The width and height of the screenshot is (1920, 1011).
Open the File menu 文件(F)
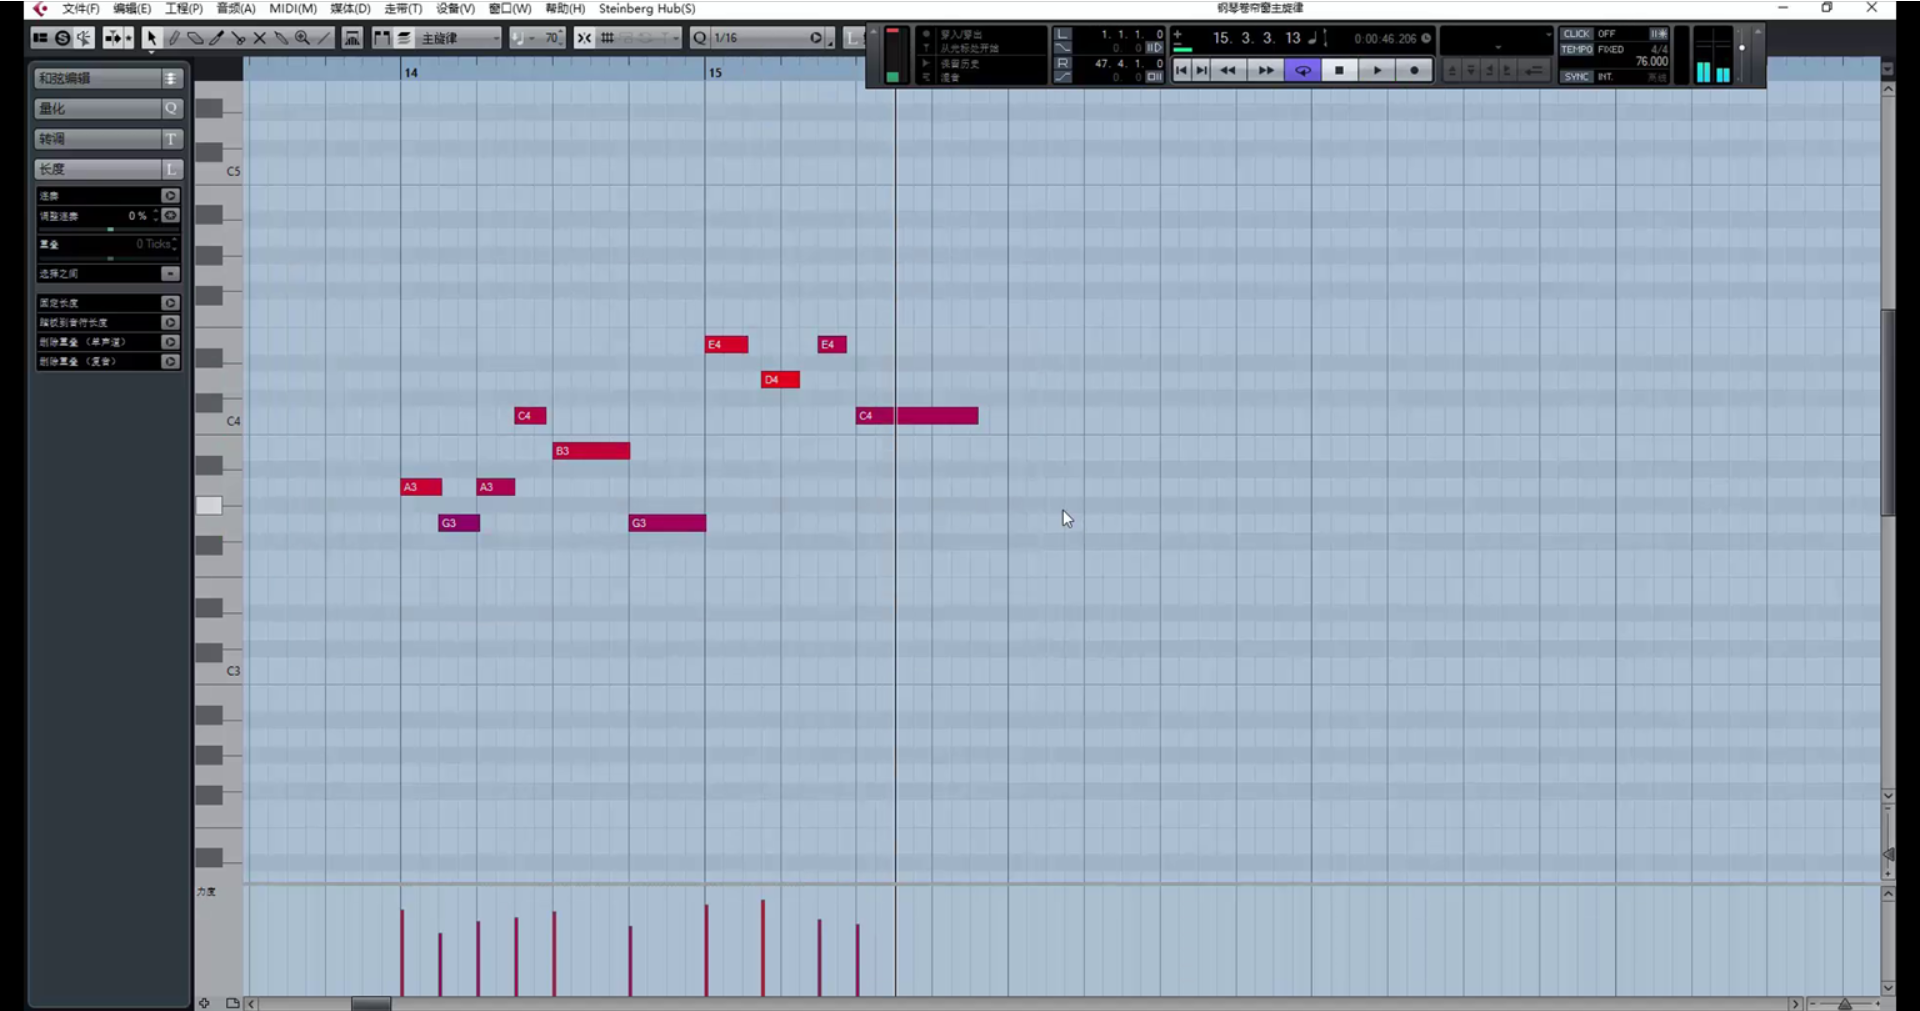[80, 8]
